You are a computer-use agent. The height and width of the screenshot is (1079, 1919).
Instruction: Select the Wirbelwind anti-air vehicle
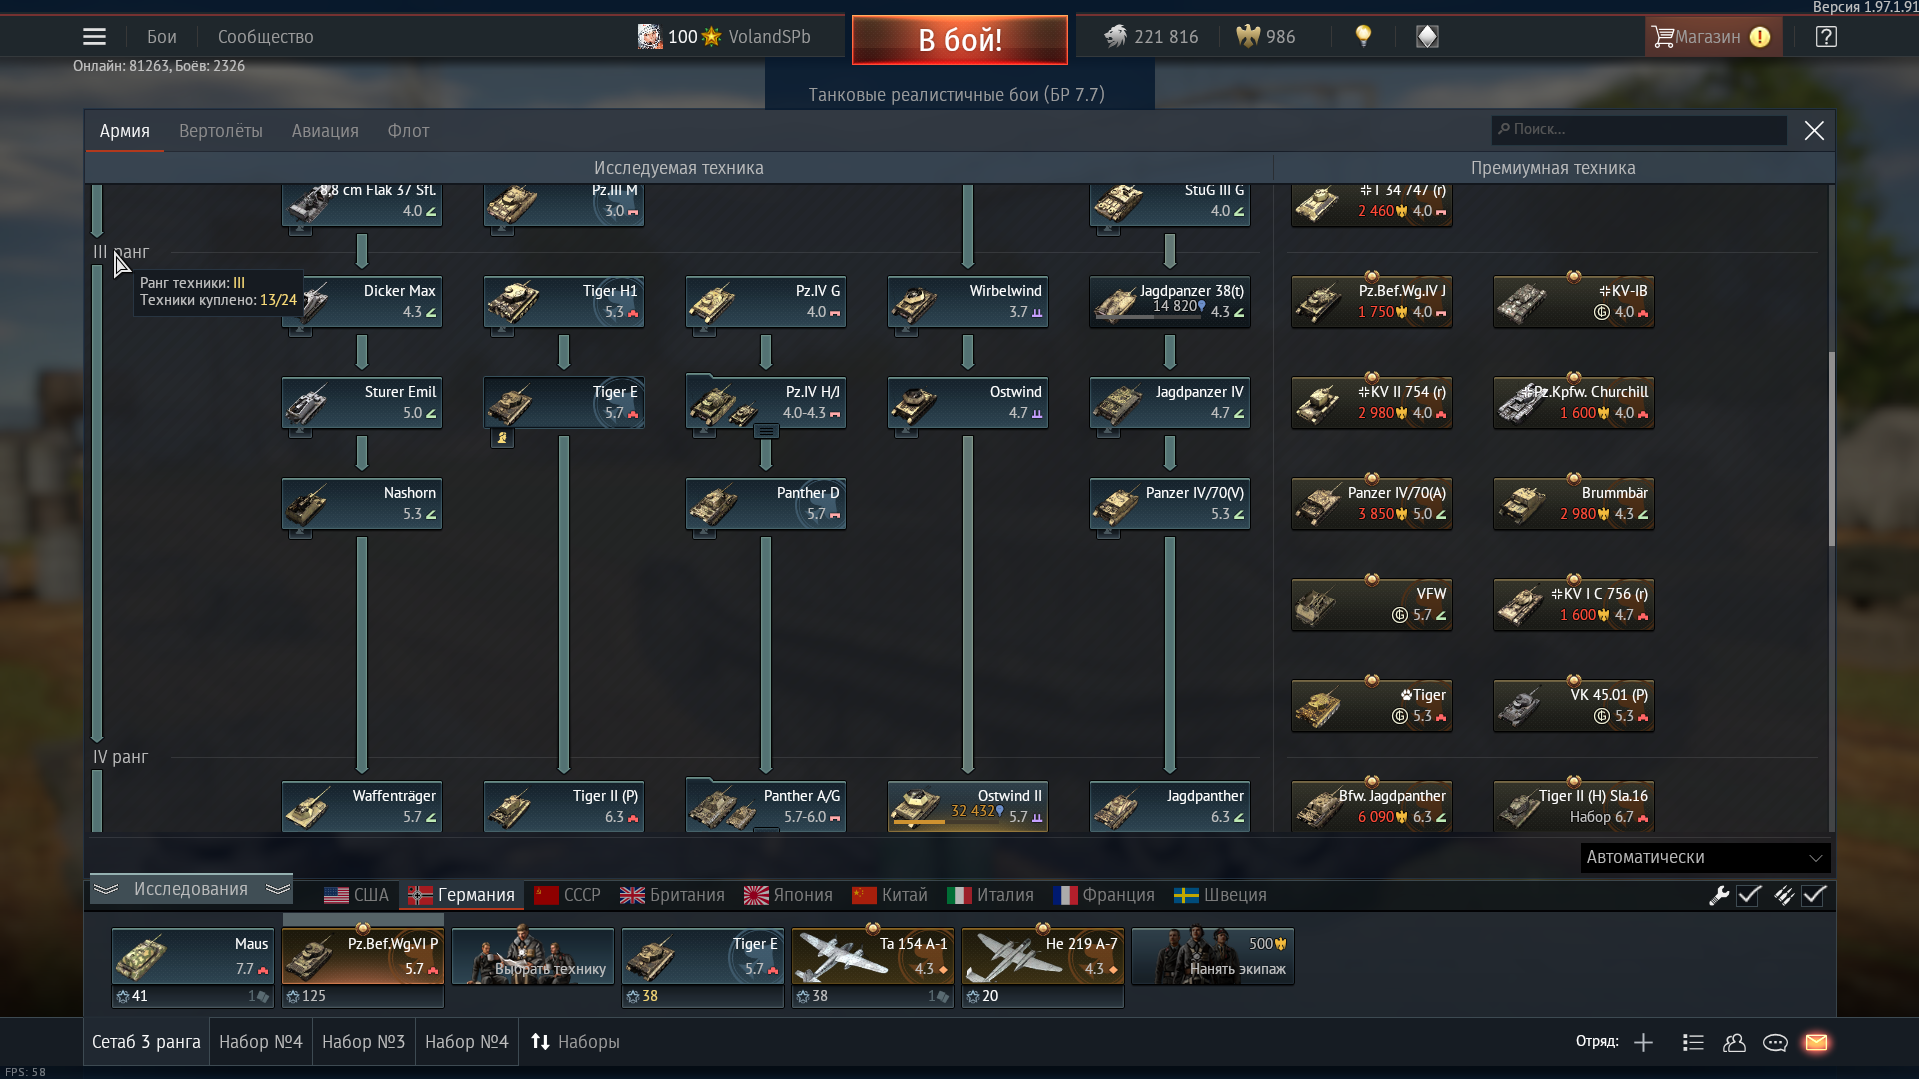tap(968, 301)
